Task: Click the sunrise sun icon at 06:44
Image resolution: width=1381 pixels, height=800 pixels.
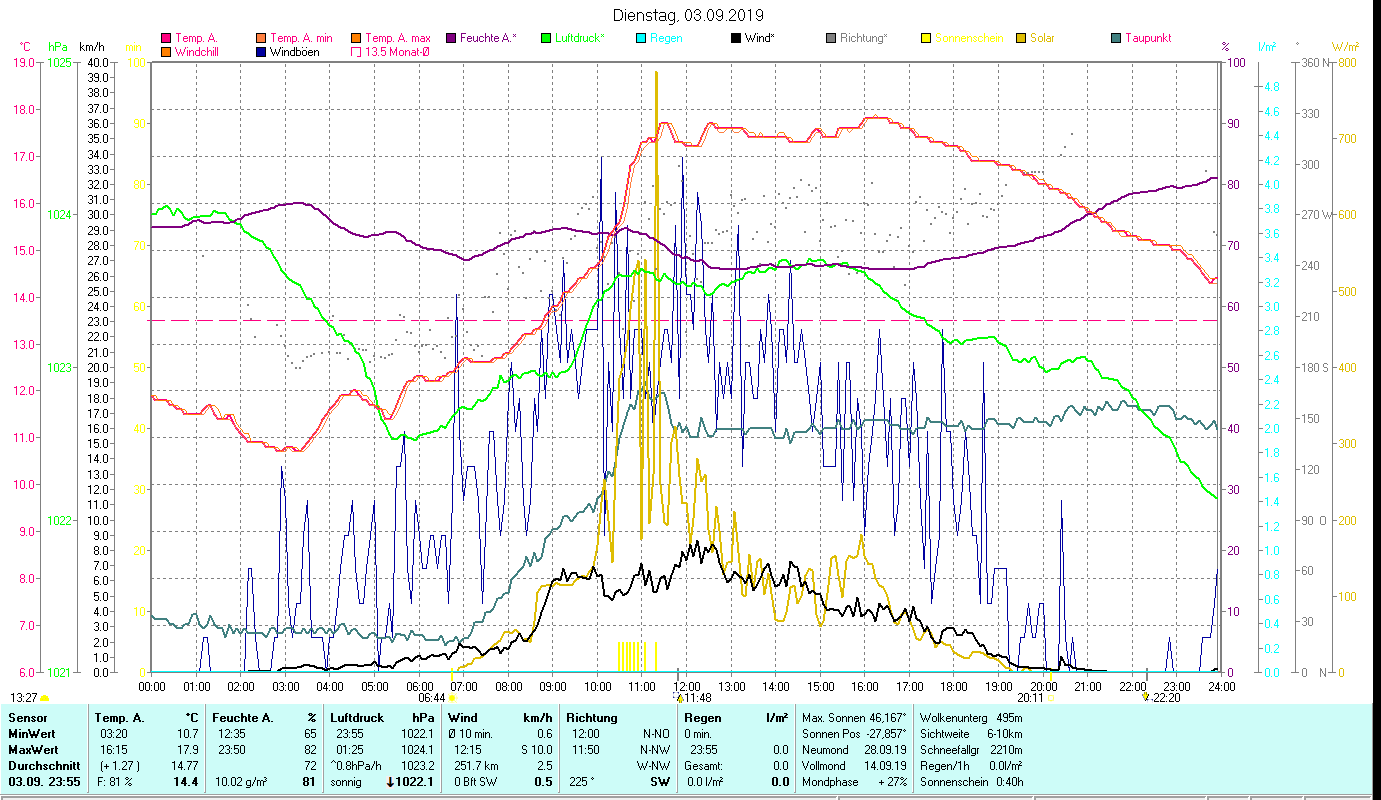Action: [452, 699]
